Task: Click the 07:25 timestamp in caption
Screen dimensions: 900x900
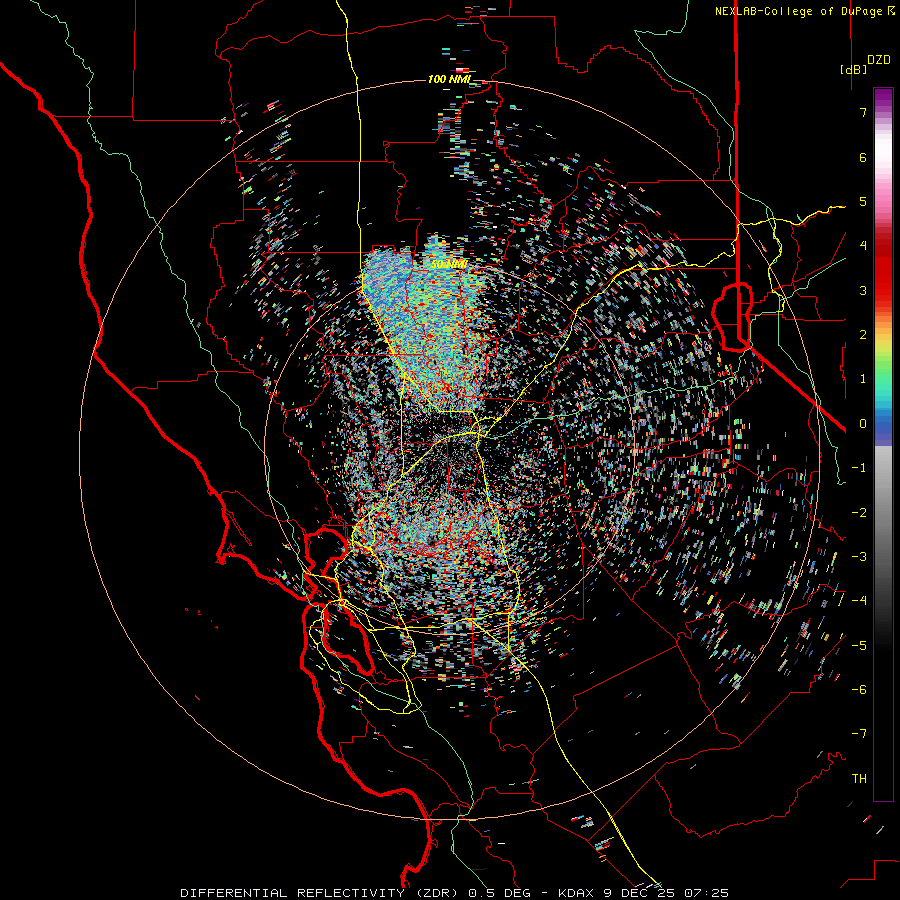Action: 709,893
